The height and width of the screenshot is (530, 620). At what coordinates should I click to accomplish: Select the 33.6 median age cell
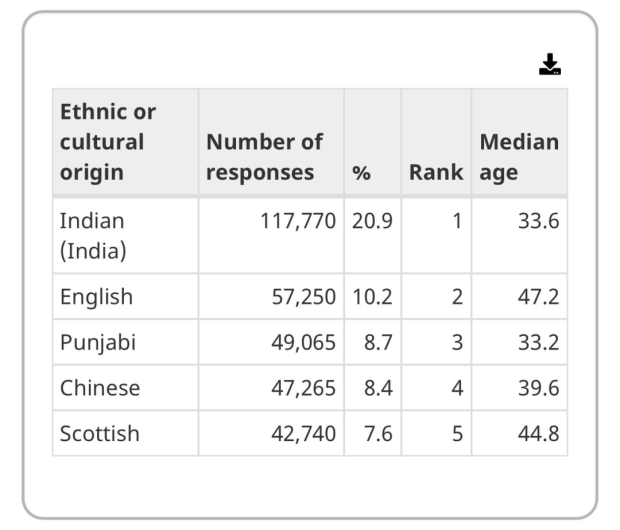538,221
